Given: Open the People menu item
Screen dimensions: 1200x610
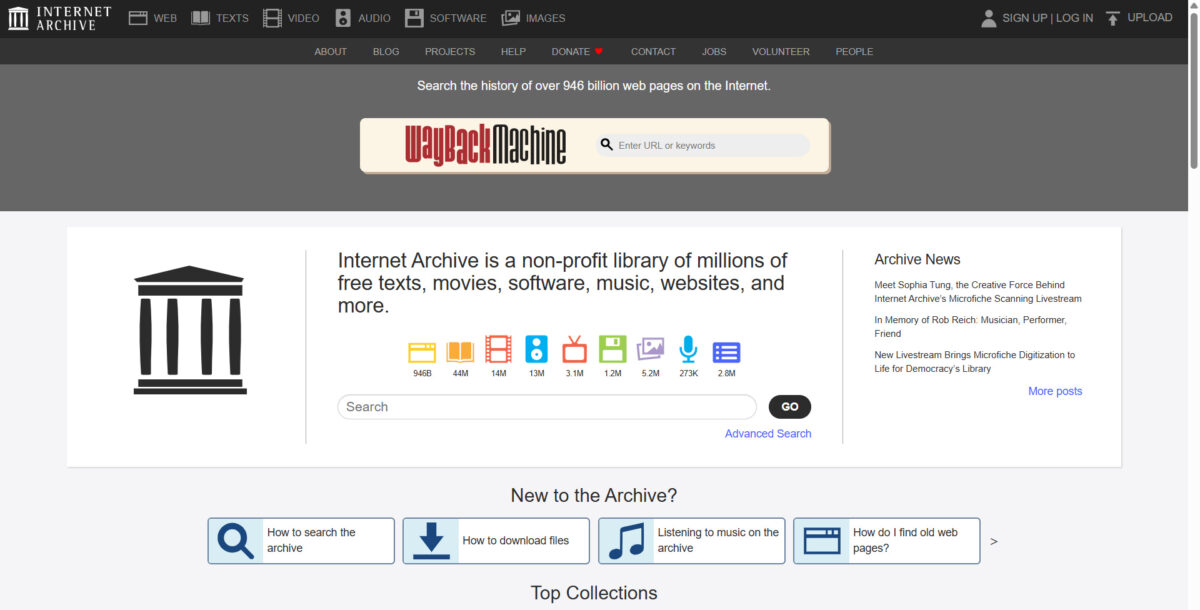Looking at the screenshot, I should click(x=854, y=51).
